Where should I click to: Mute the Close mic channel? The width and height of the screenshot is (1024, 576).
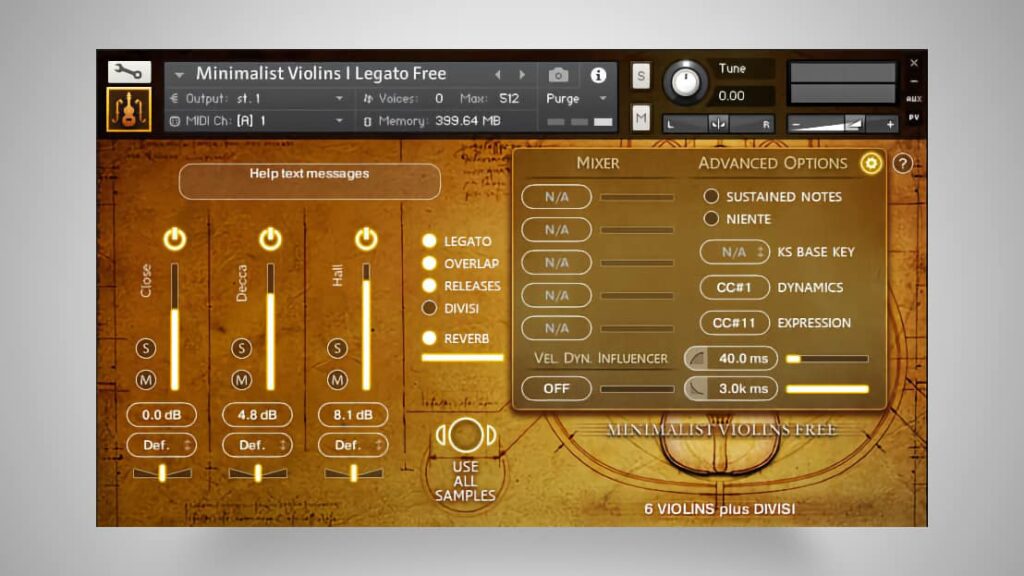(146, 380)
